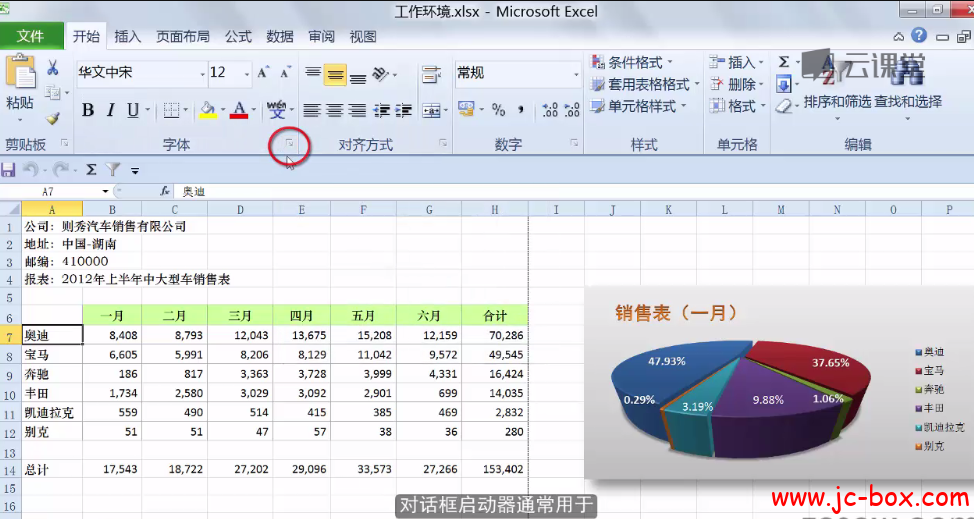The width and height of the screenshot is (974, 519).
Task: Save using the quick access floppy icon
Action: [9, 169]
